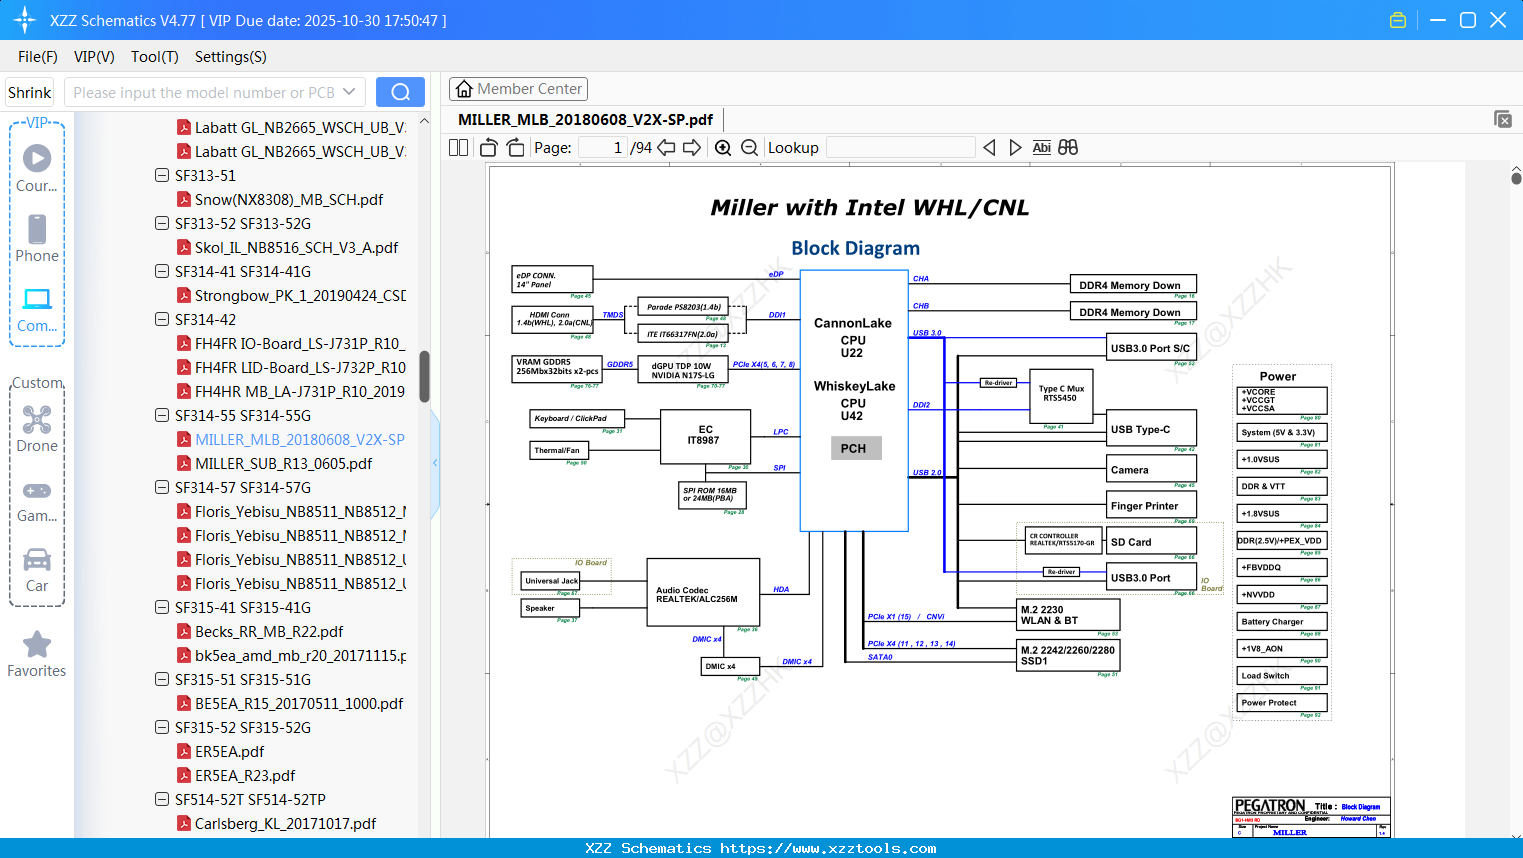This screenshot has width=1523, height=858.
Task: Collapse the SF315-52 SF315-52G folder
Action: [x=162, y=727]
